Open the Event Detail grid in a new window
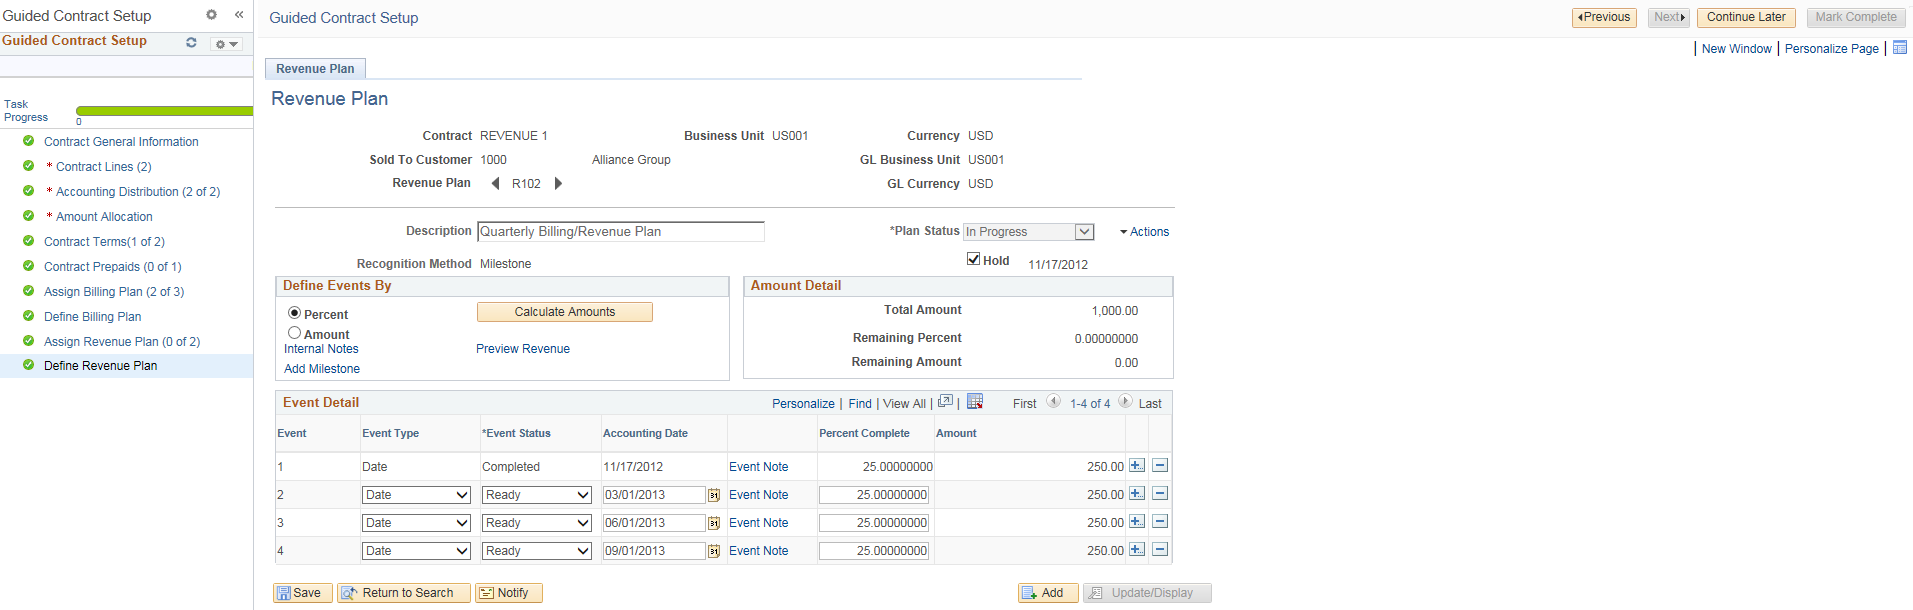The width and height of the screenshot is (1913, 610). pos(945,402)
